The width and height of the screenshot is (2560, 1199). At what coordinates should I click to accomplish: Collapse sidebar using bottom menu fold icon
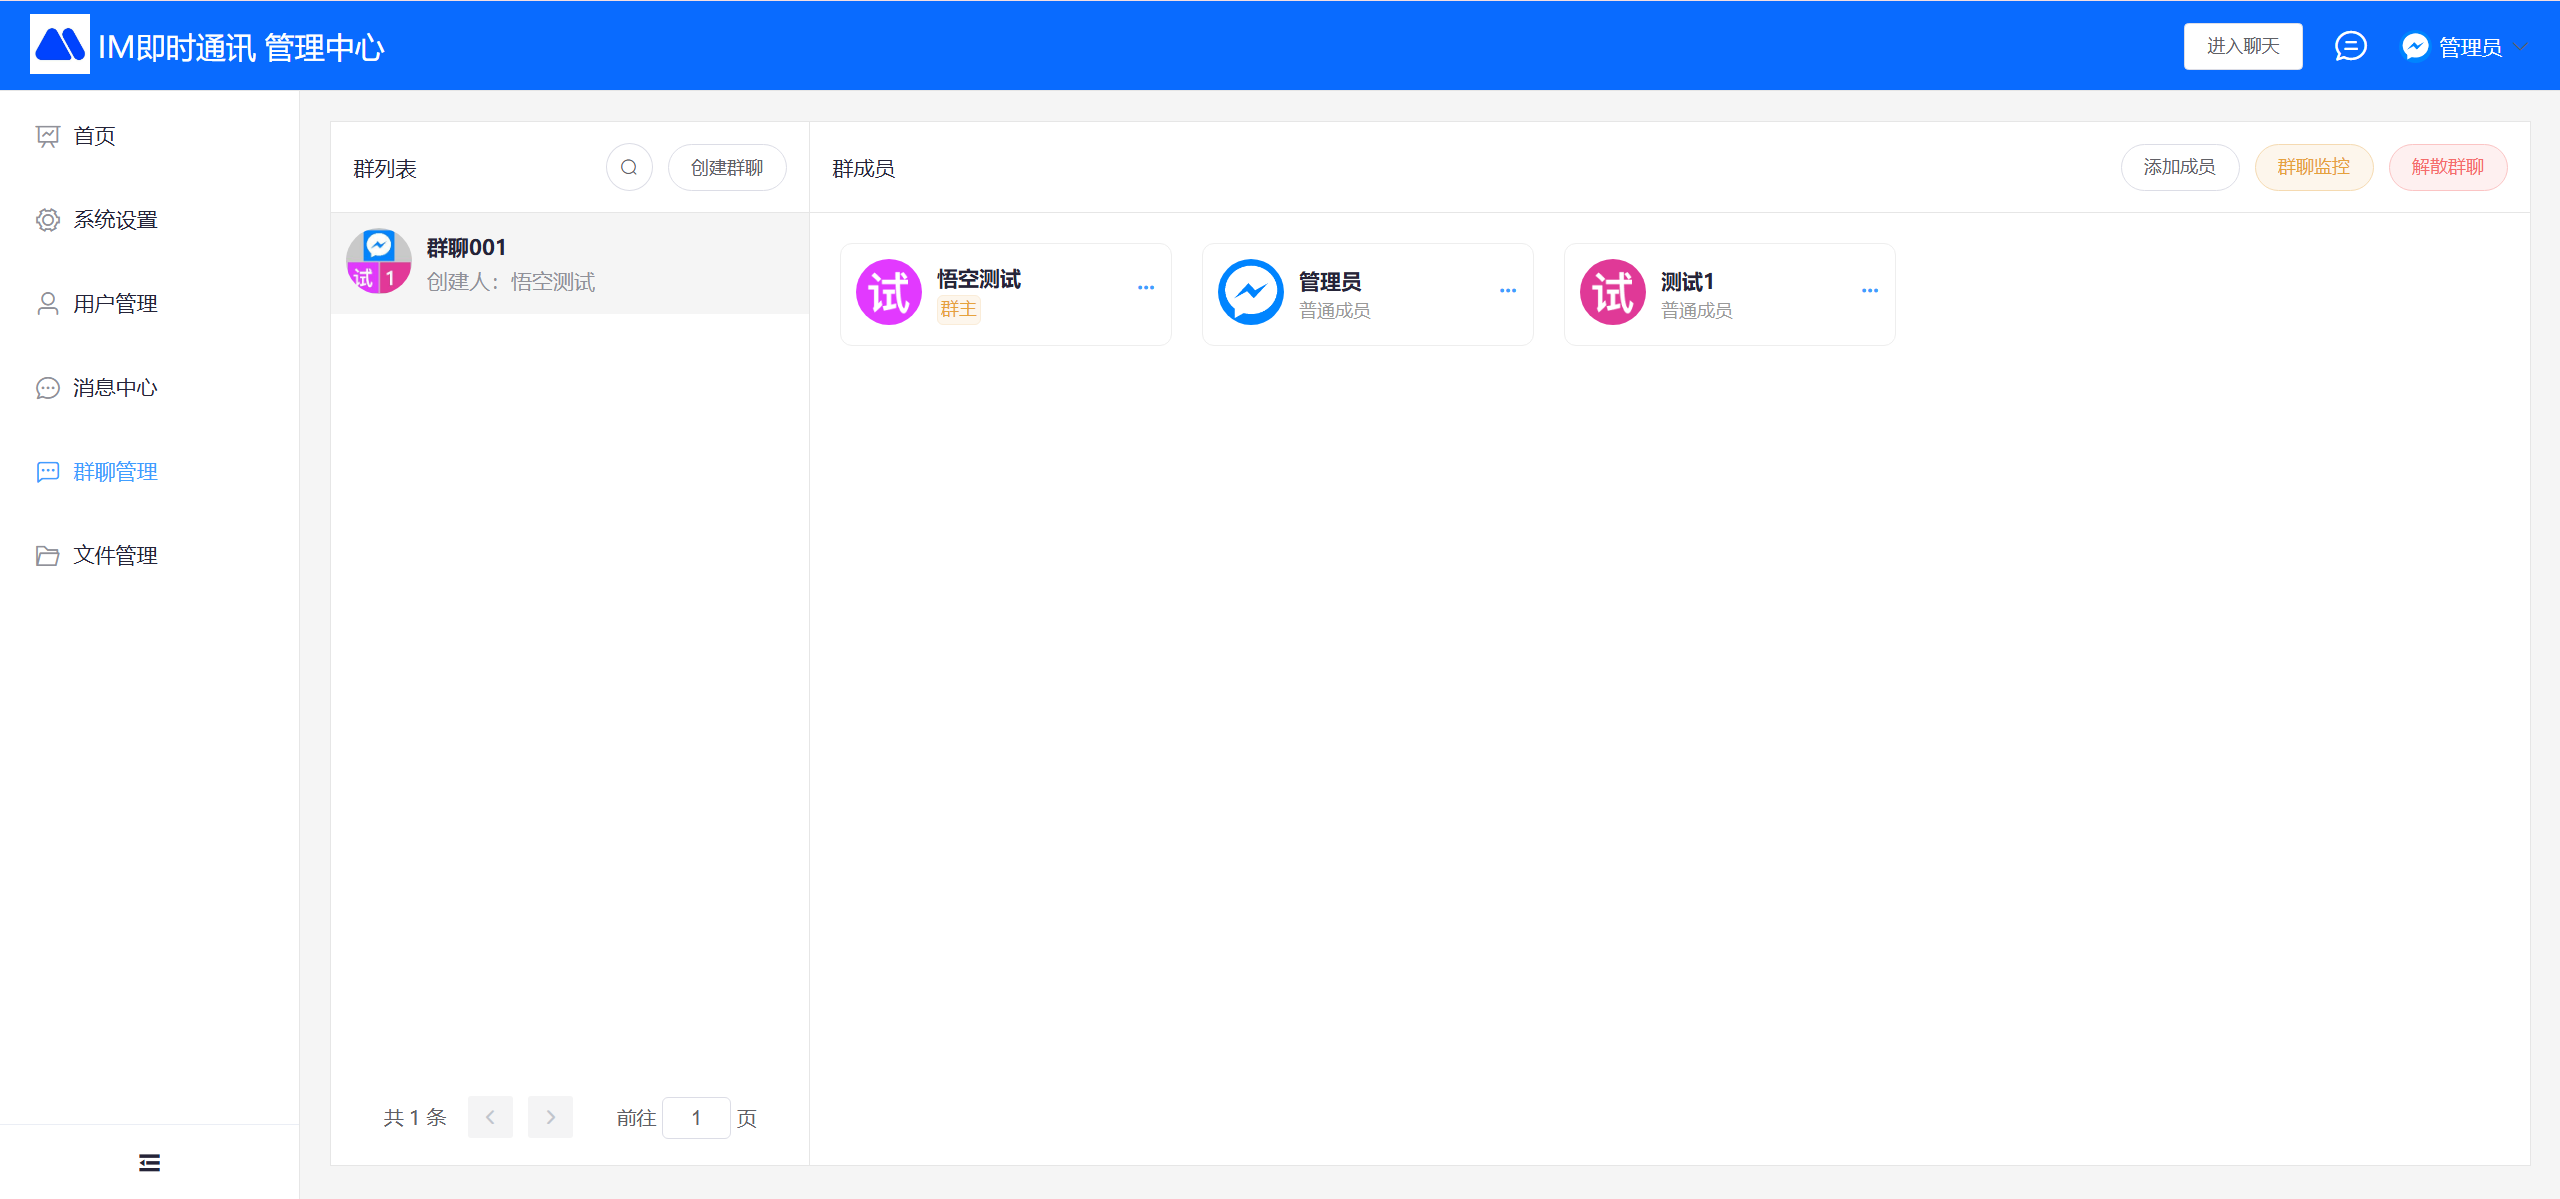(x=149, y=1162)
